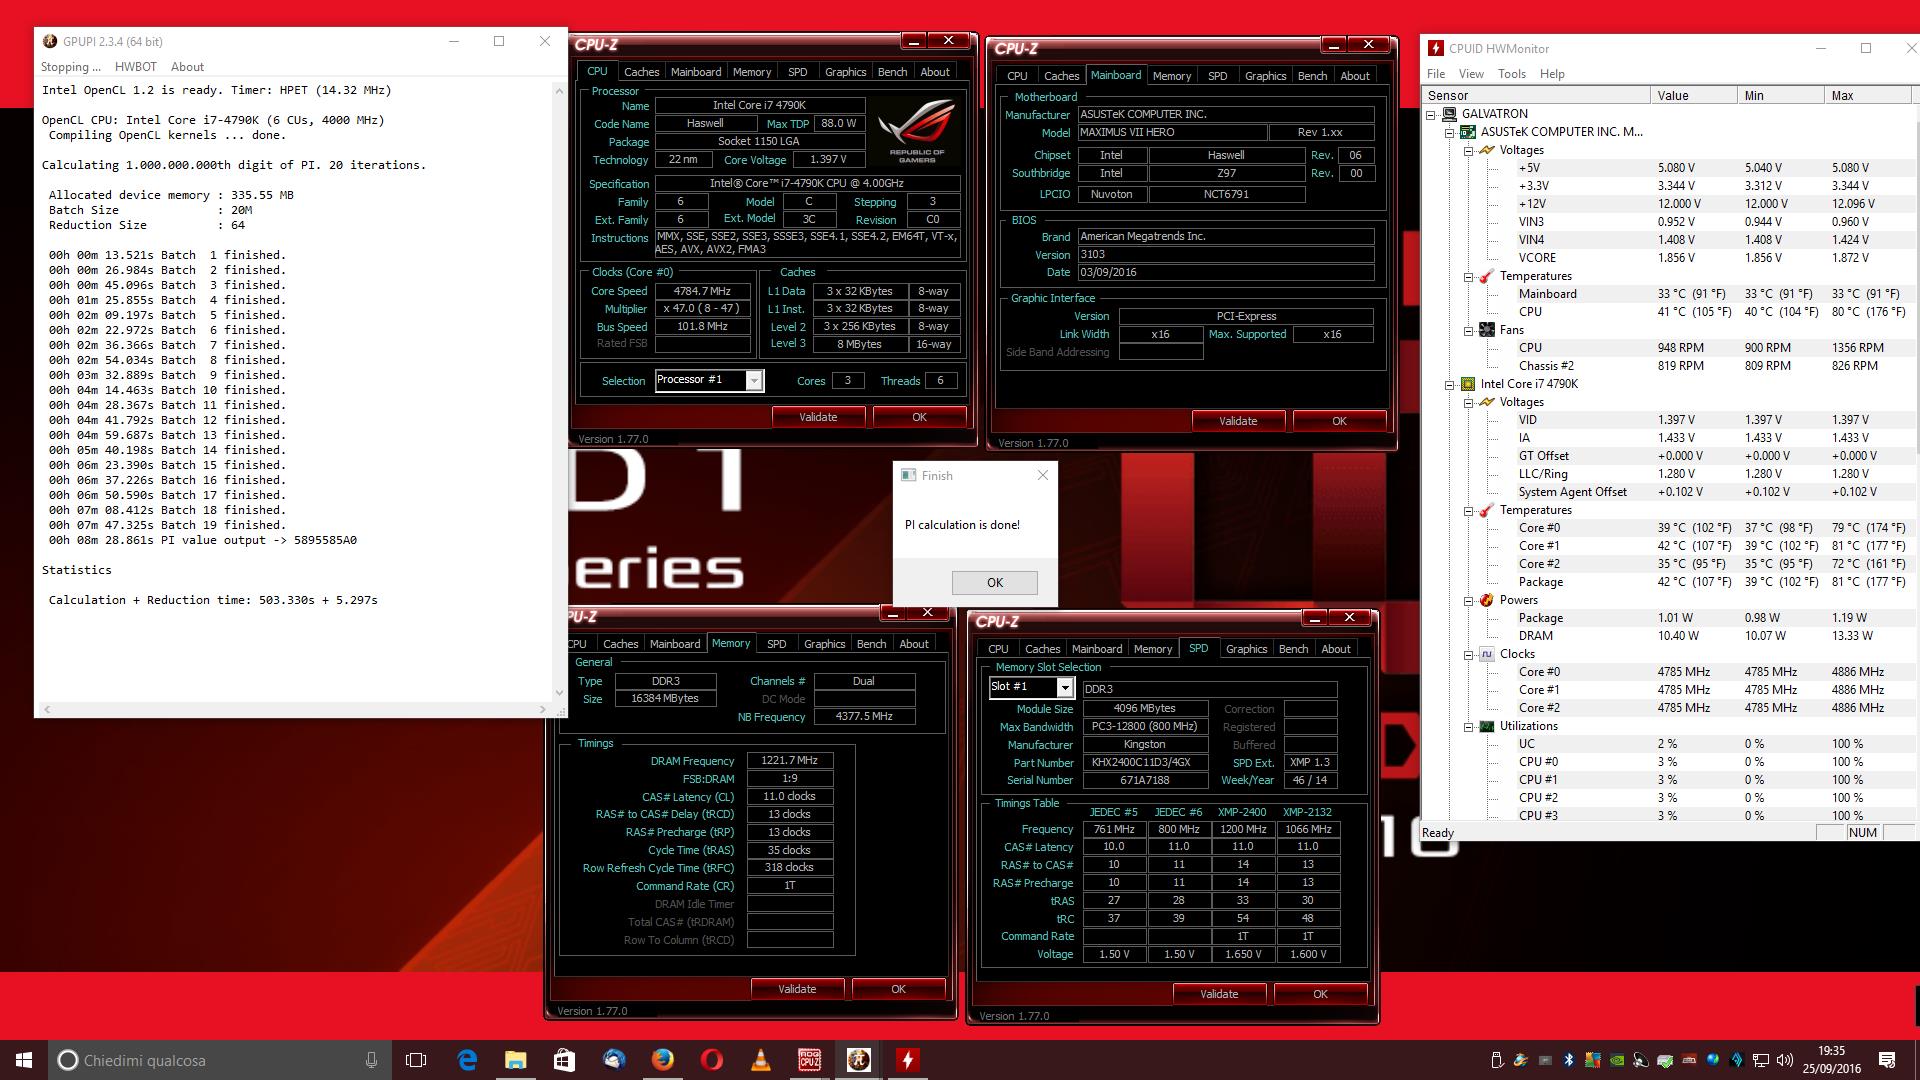Click the volume speaker tray icon

1785,1060
